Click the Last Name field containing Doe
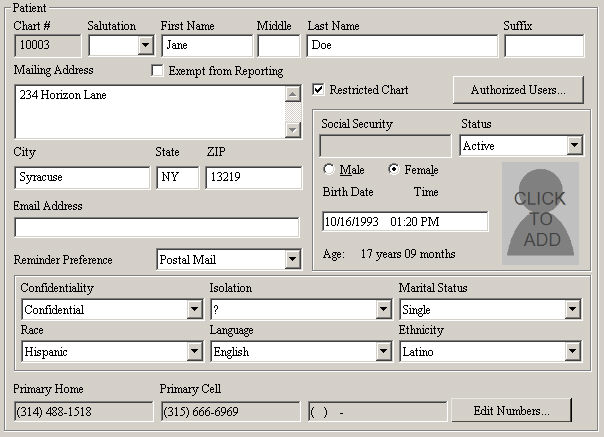Viewport: 604px width, 437px height. (x=402, y=45)
